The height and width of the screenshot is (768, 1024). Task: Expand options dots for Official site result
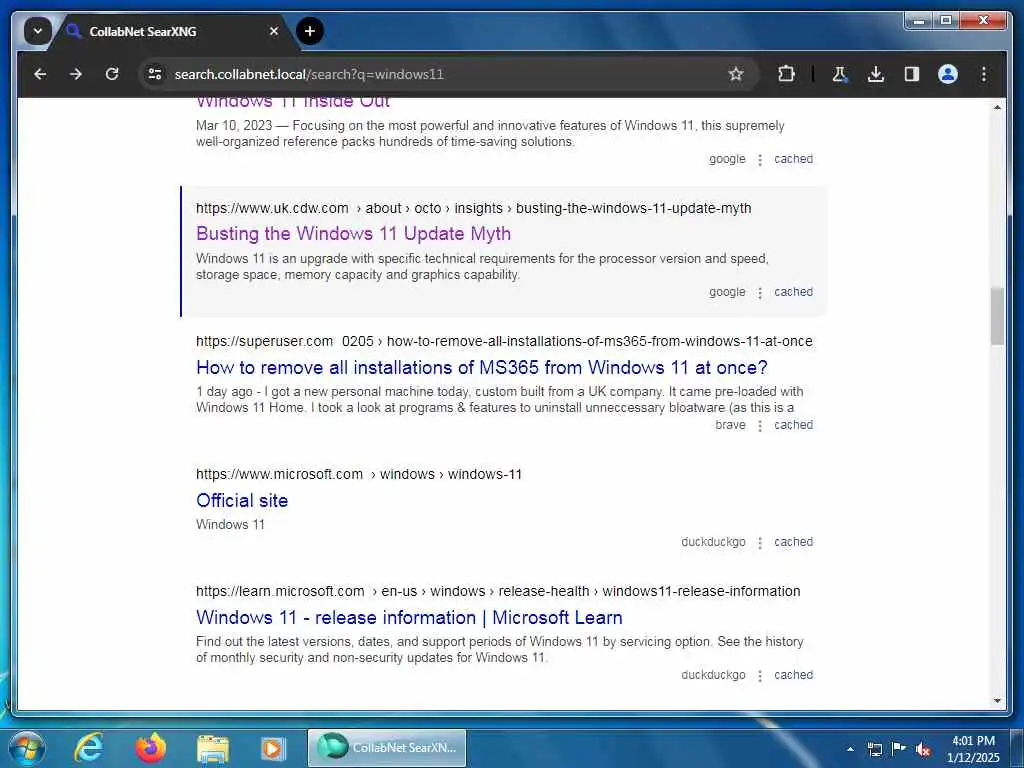coord(760,543)
